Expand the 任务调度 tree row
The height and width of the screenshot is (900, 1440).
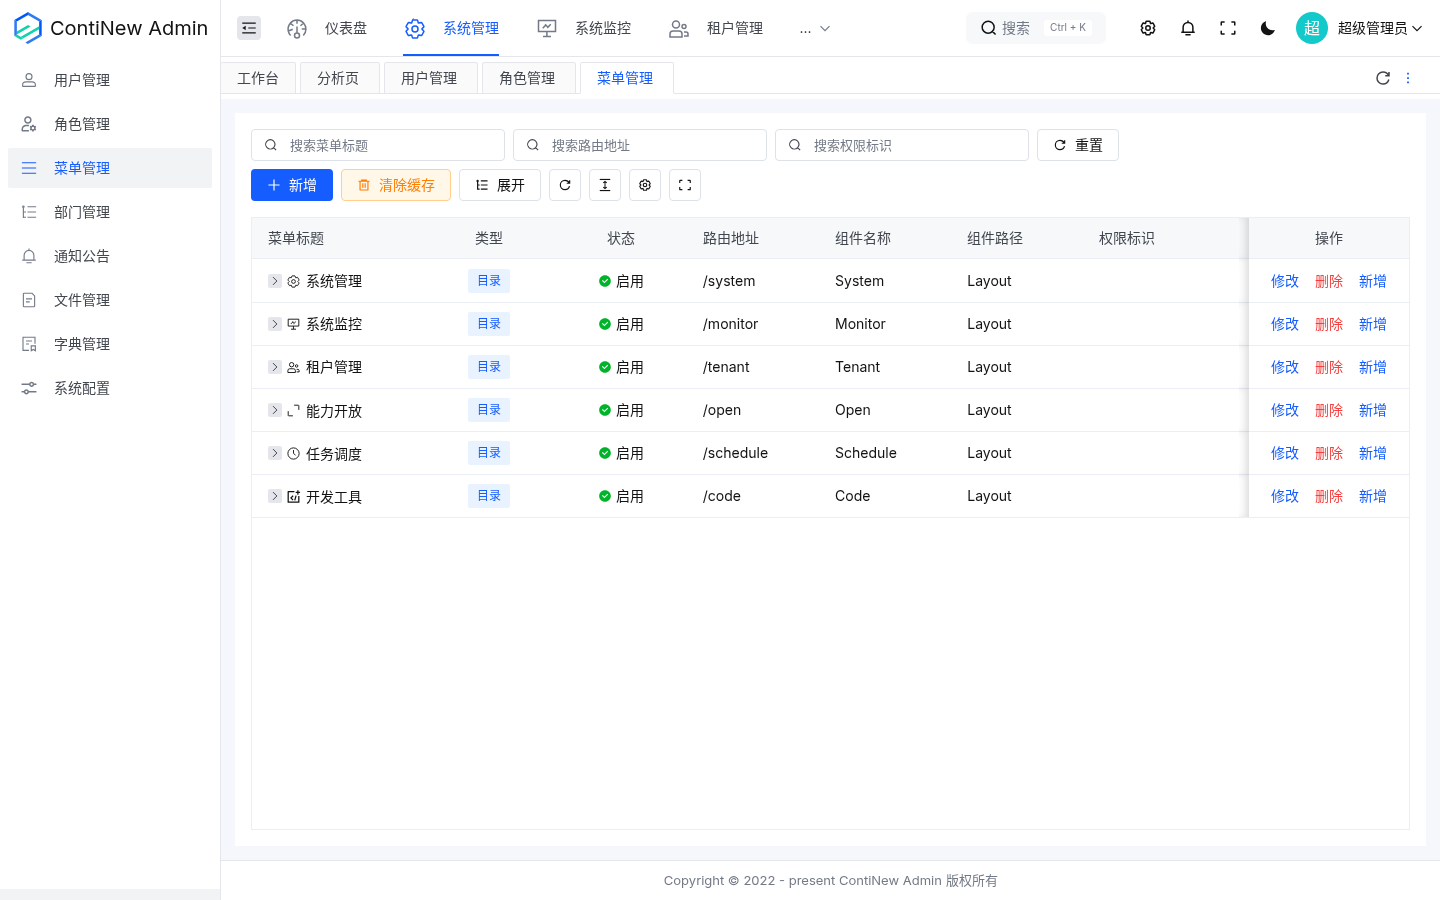tap(275, 453)
